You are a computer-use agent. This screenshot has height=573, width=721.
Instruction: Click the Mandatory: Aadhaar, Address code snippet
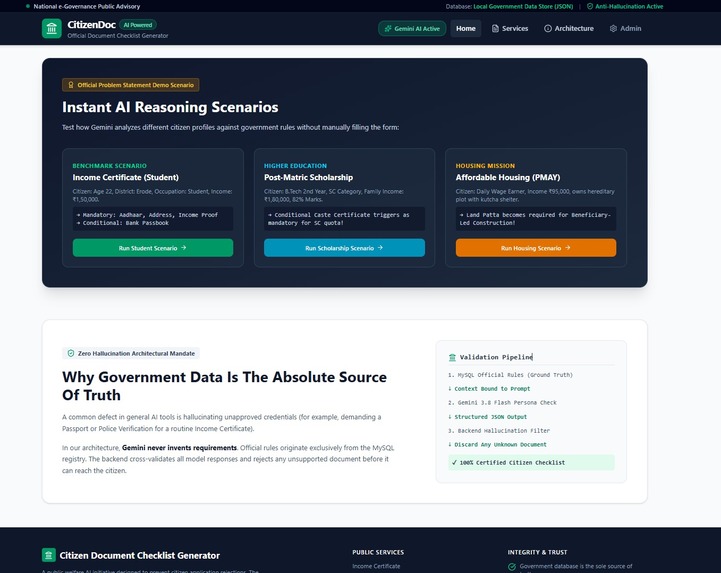pos(153,219)
